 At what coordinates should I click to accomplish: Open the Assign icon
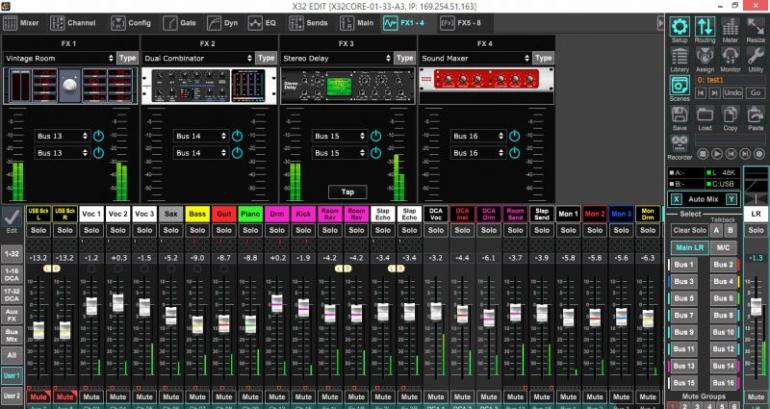(705, 56)
